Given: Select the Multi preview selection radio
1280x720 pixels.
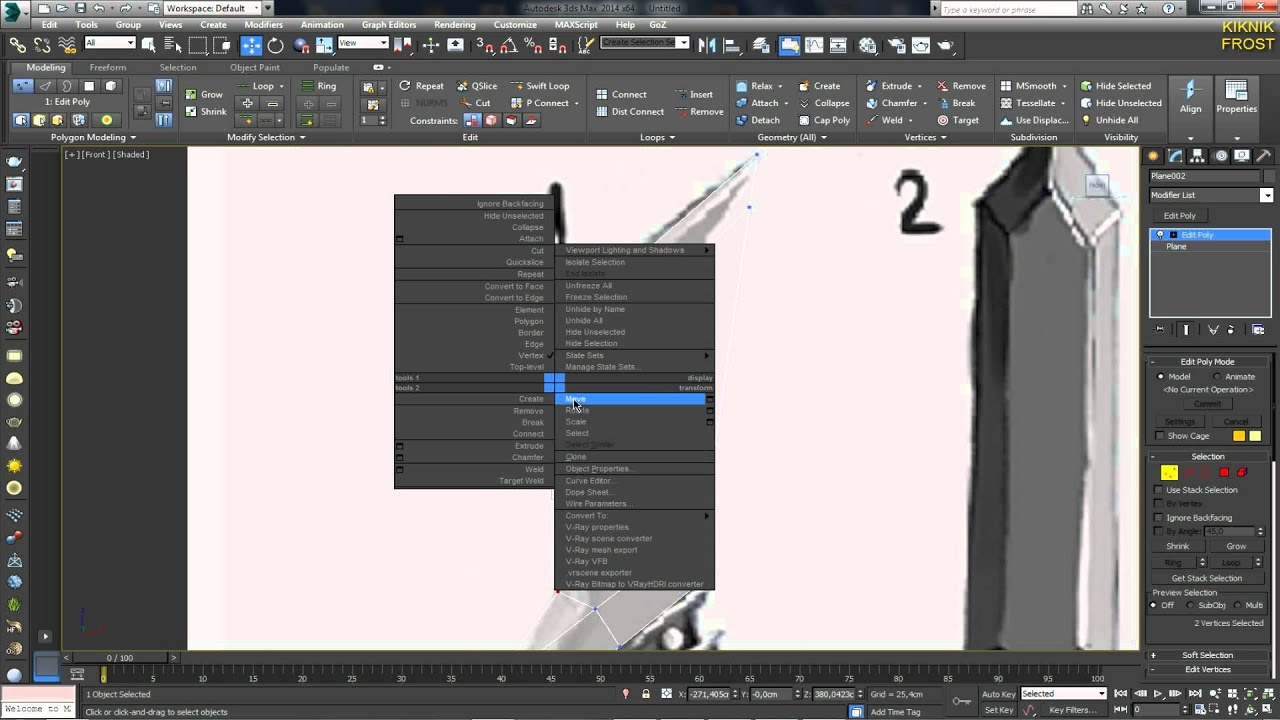Looking at the screenshot, I should (x=1238, y=605).
